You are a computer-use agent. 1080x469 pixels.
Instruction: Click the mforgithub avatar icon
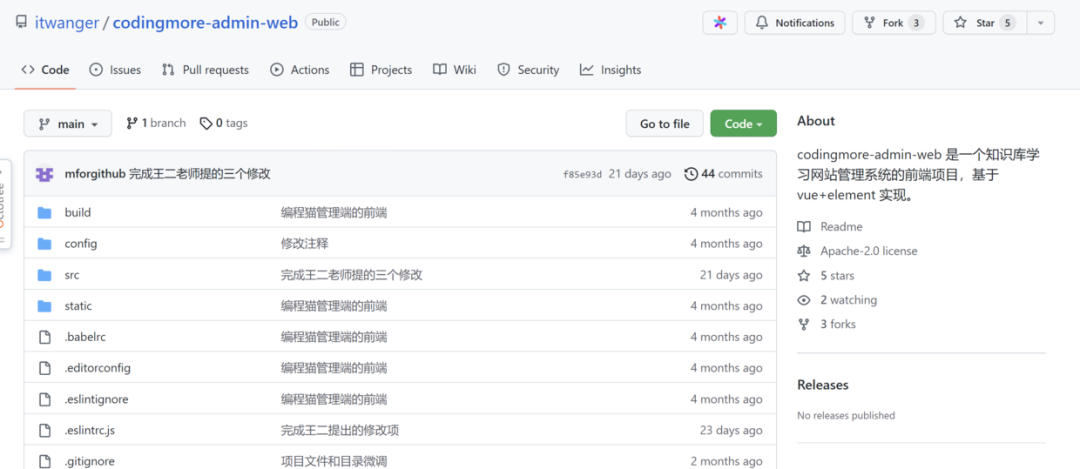(x=45, y=174)
